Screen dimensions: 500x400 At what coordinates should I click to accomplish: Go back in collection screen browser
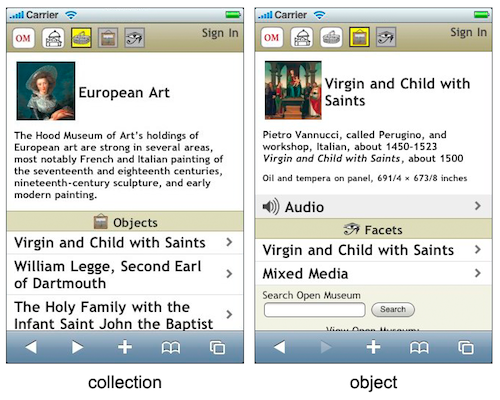coord(31,347)
